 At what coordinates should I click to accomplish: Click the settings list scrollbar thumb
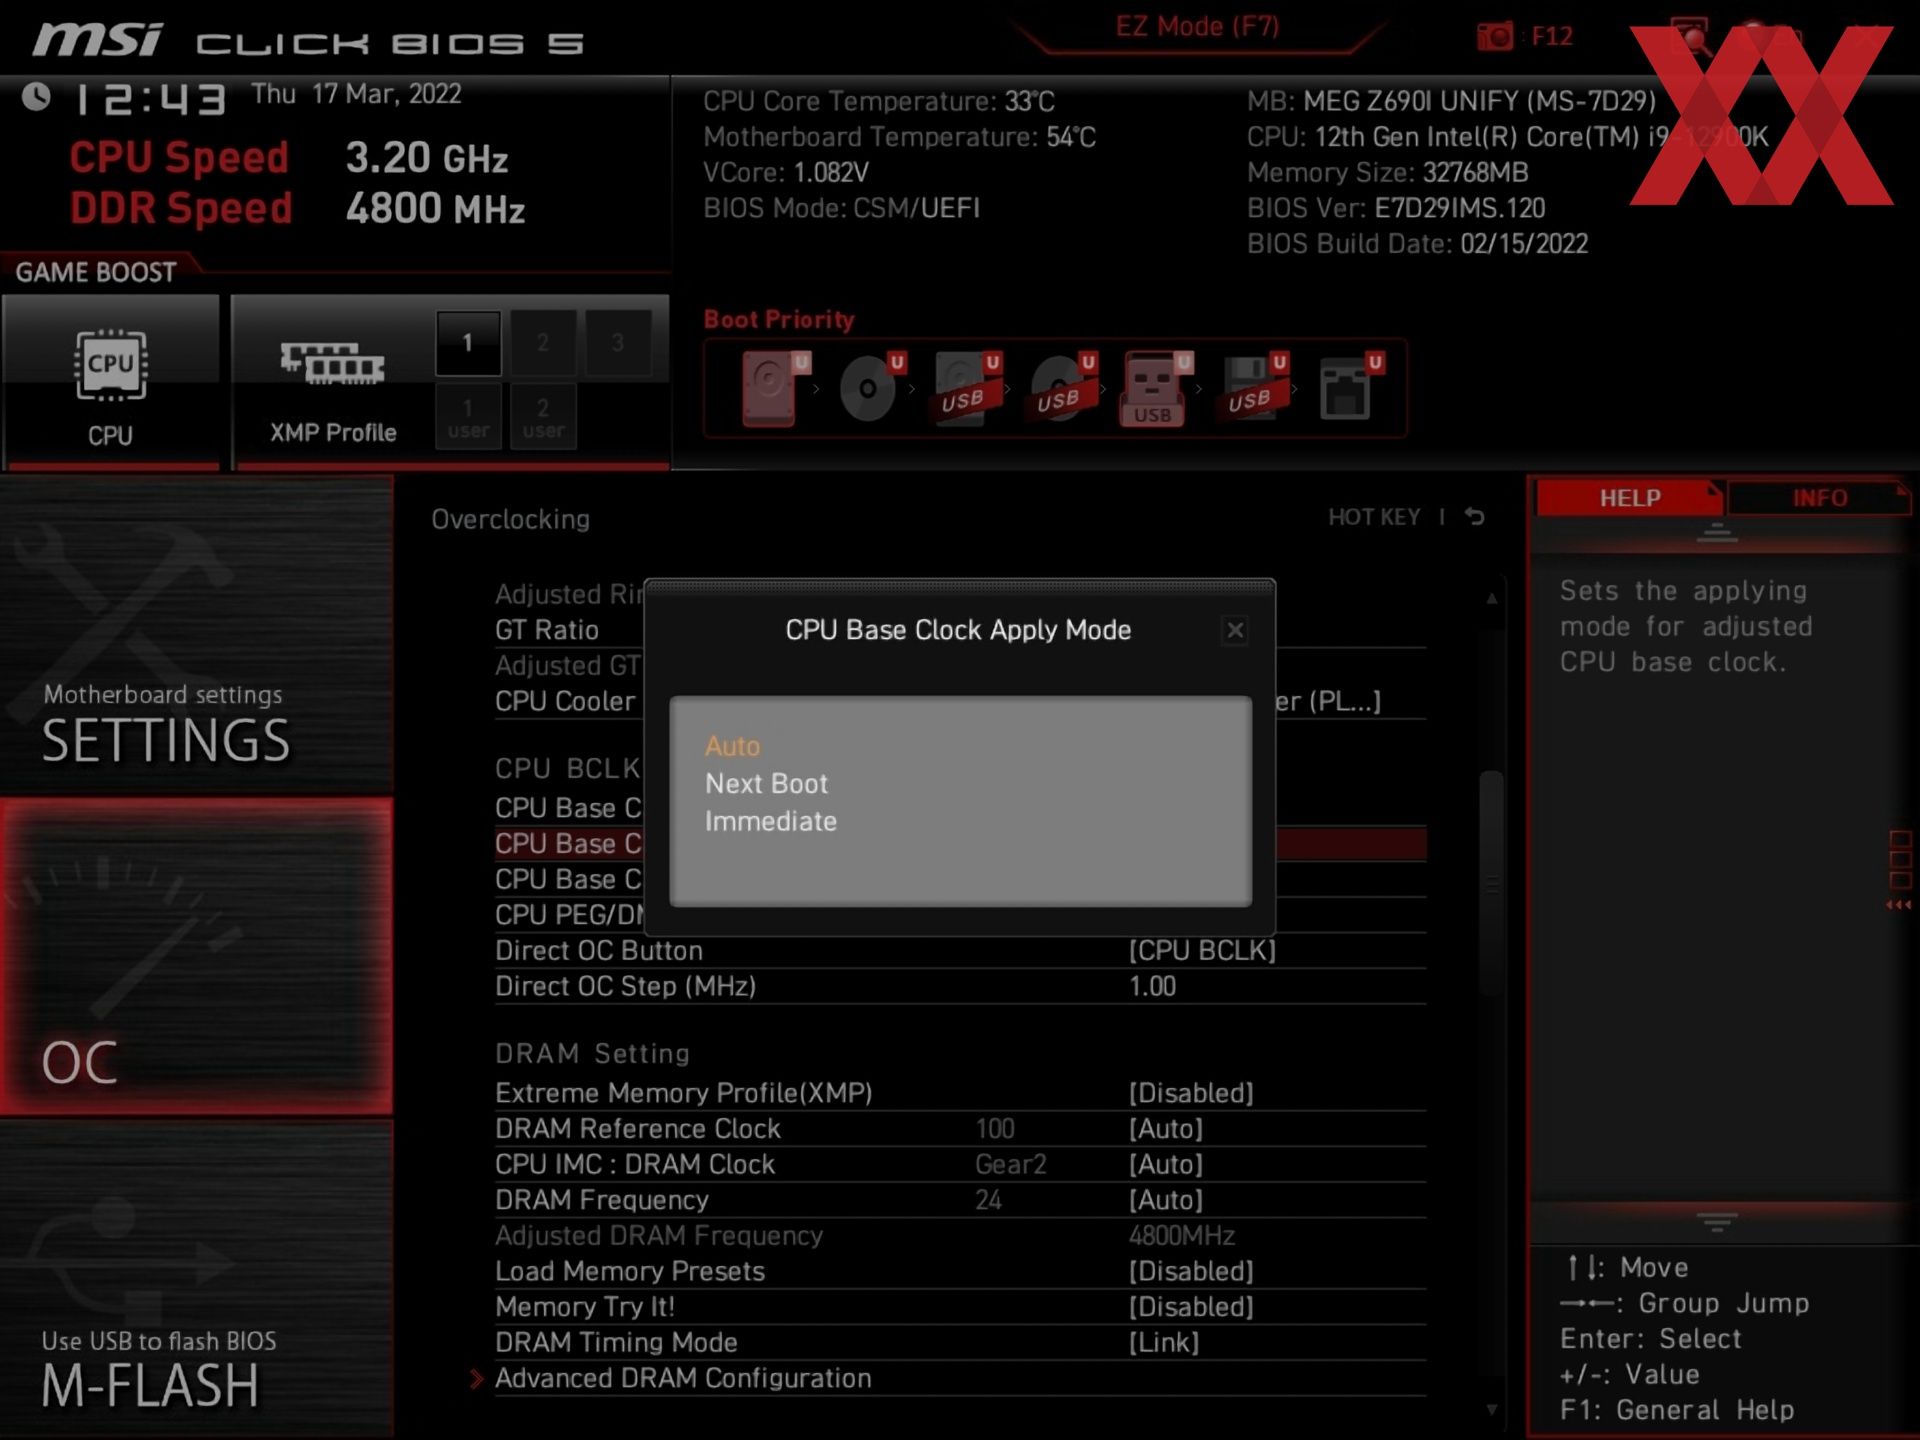pyautogui.click(x=1491, y=883)
